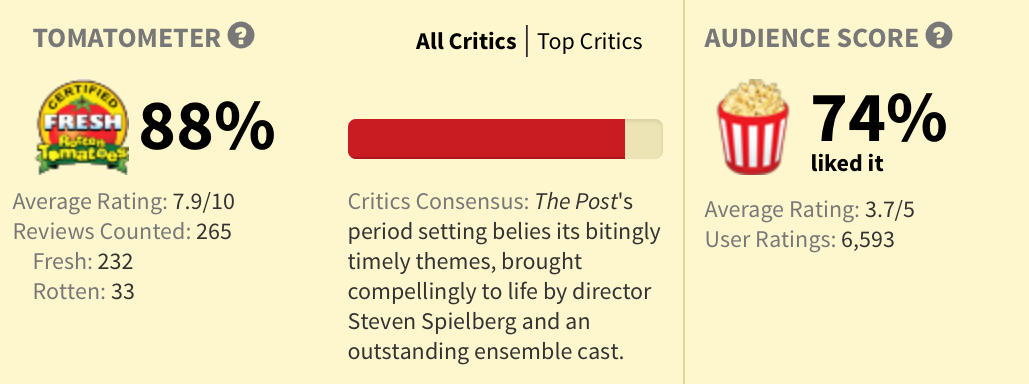The width and height of the screenshot is (1029, 384).
Task: Click the Reviews Counted: 265 line
Action: 122,232
